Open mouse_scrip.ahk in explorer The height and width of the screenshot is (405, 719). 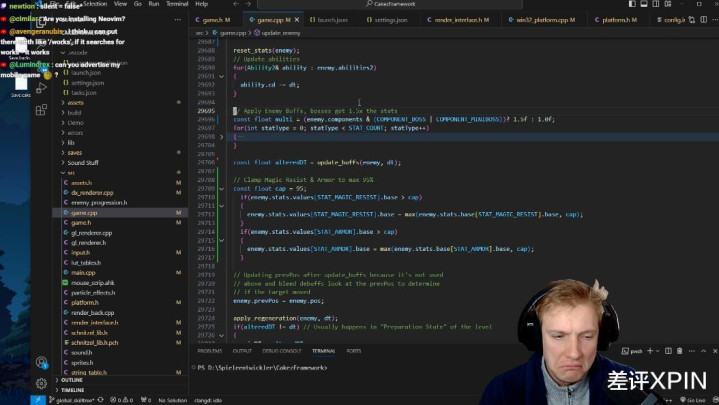(95, 283)
